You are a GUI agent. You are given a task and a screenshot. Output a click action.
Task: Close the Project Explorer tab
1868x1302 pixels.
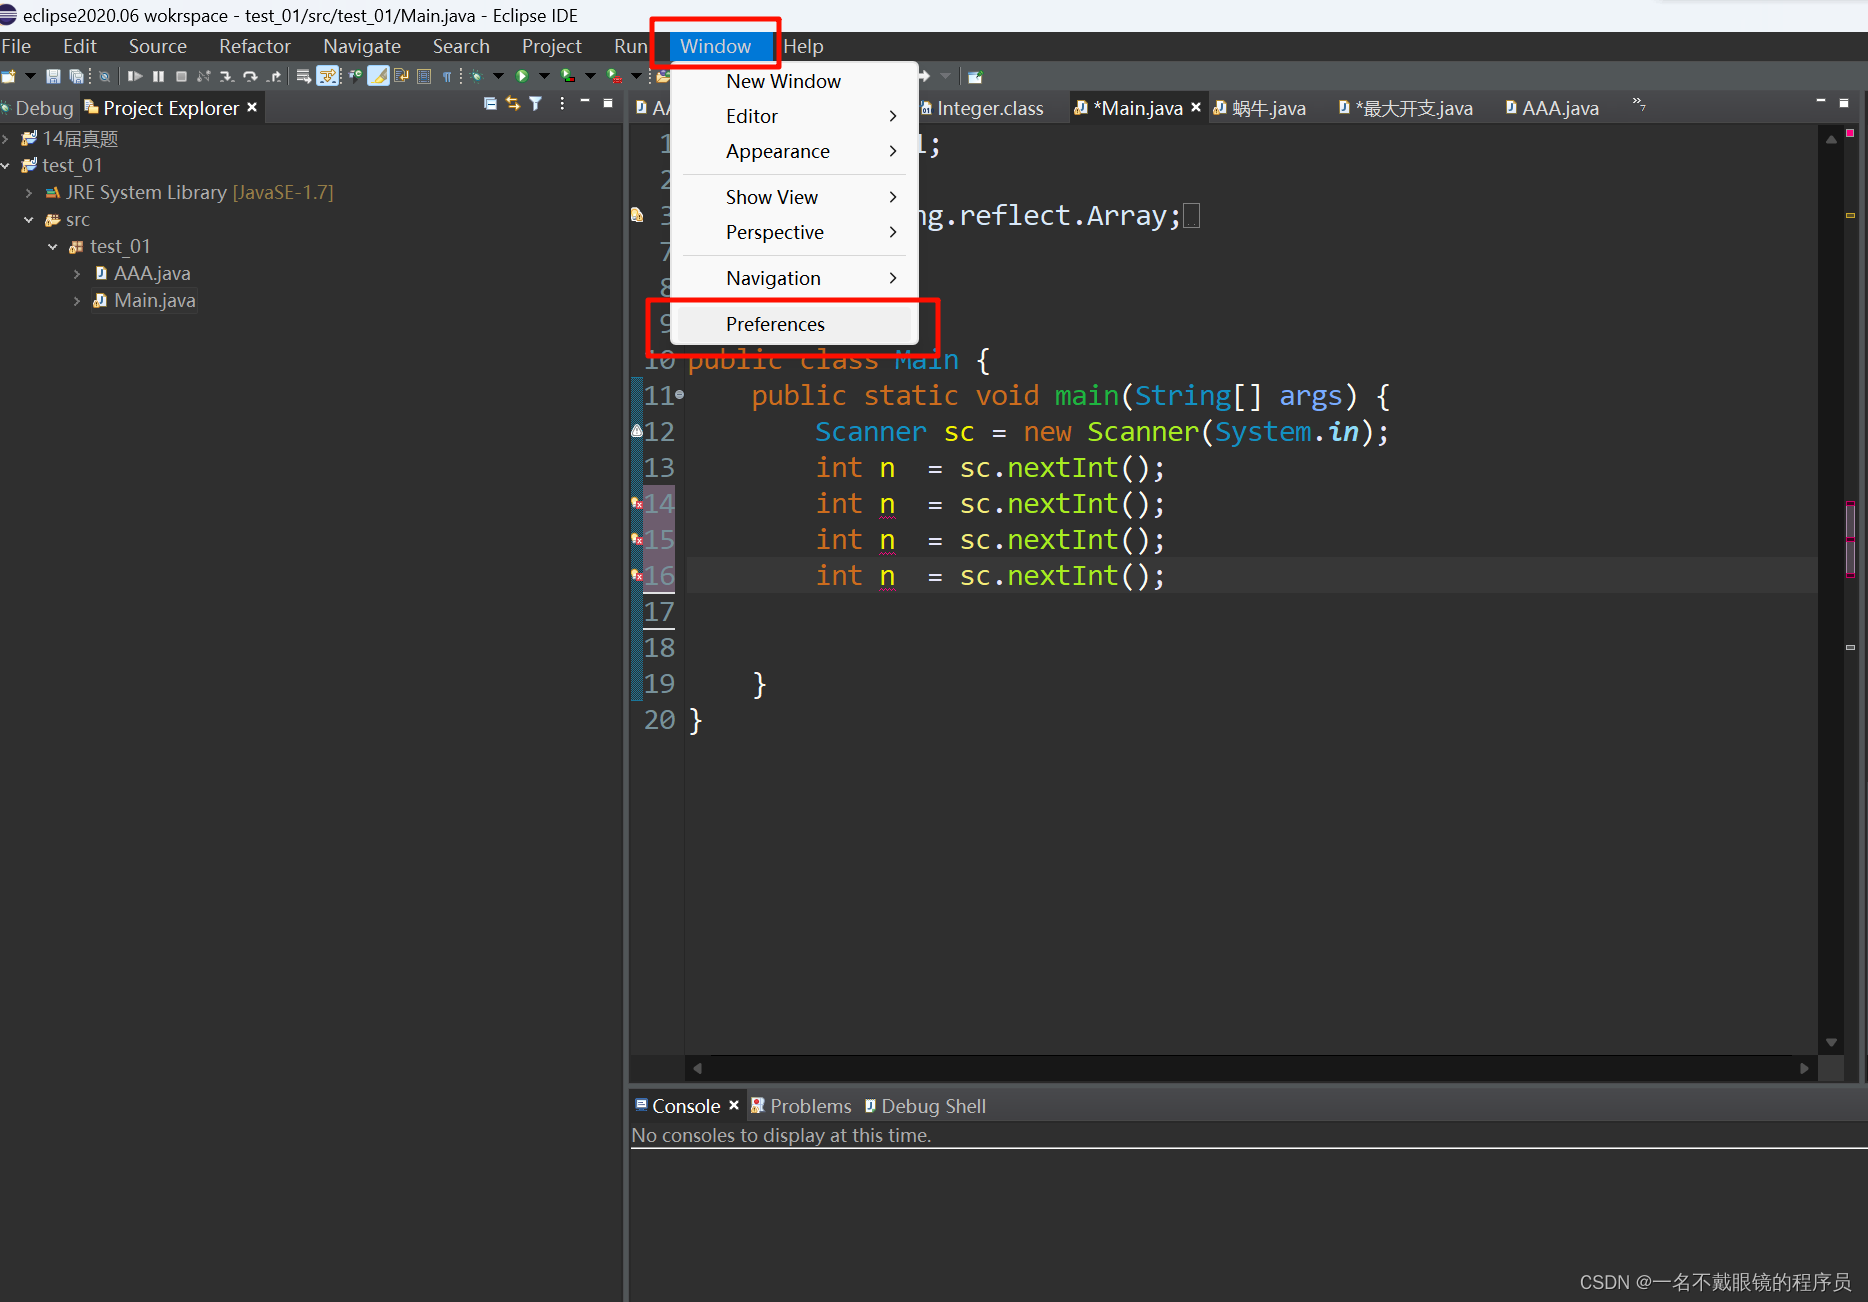click(252, 107)
